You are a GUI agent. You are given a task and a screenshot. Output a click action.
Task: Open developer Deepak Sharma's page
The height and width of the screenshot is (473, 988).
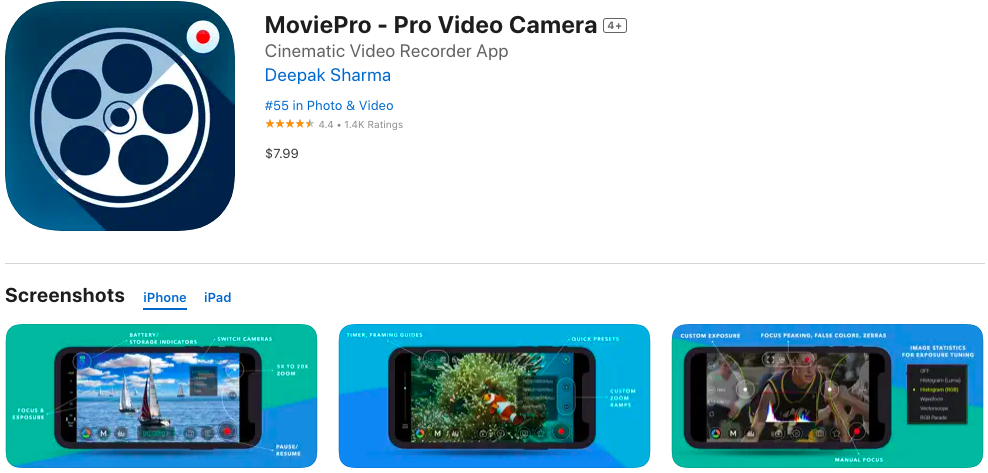pos(328,75)
